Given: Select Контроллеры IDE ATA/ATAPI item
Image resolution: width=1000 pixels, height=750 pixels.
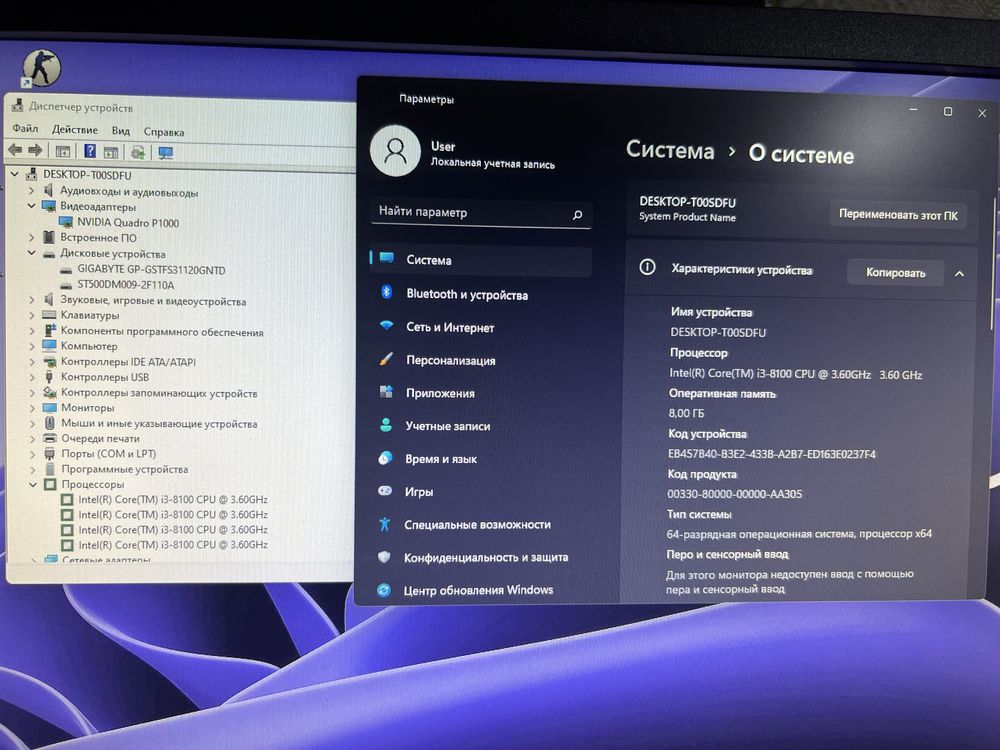Looking at the screenshot, I should pyautogui.click(x=128, y=362).
